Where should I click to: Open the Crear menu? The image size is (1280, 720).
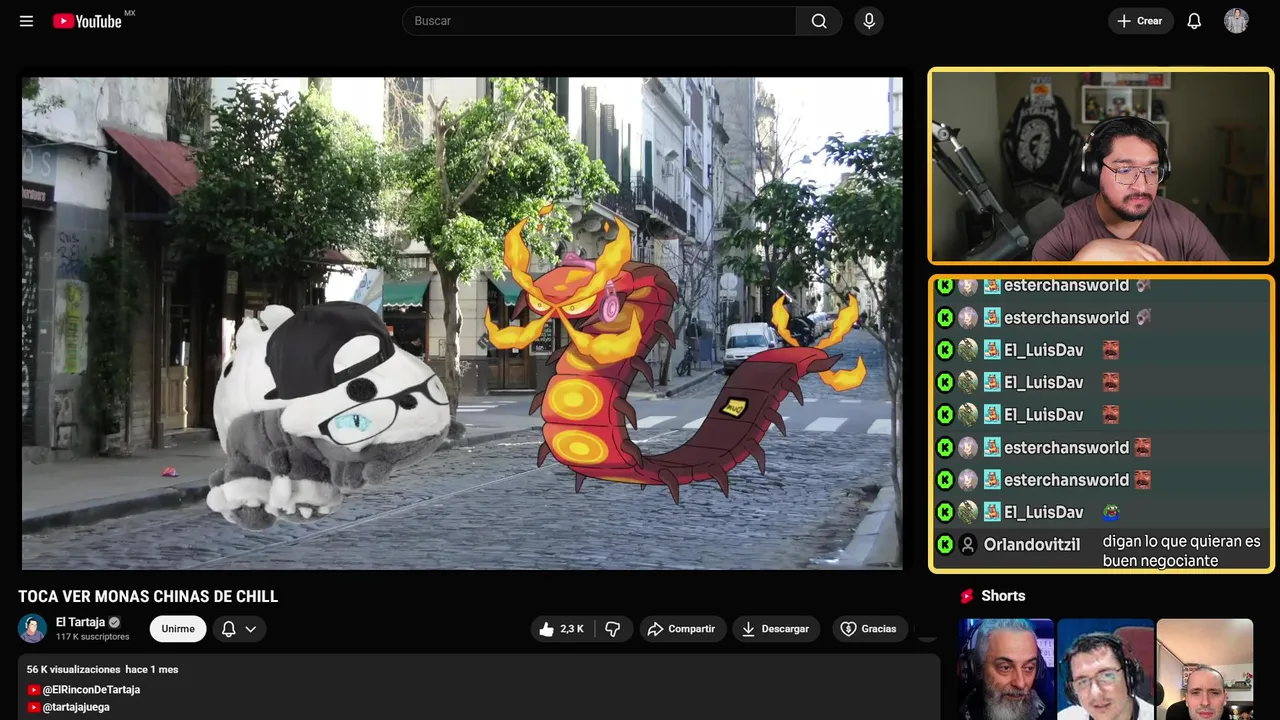(x=1140, y=21)
